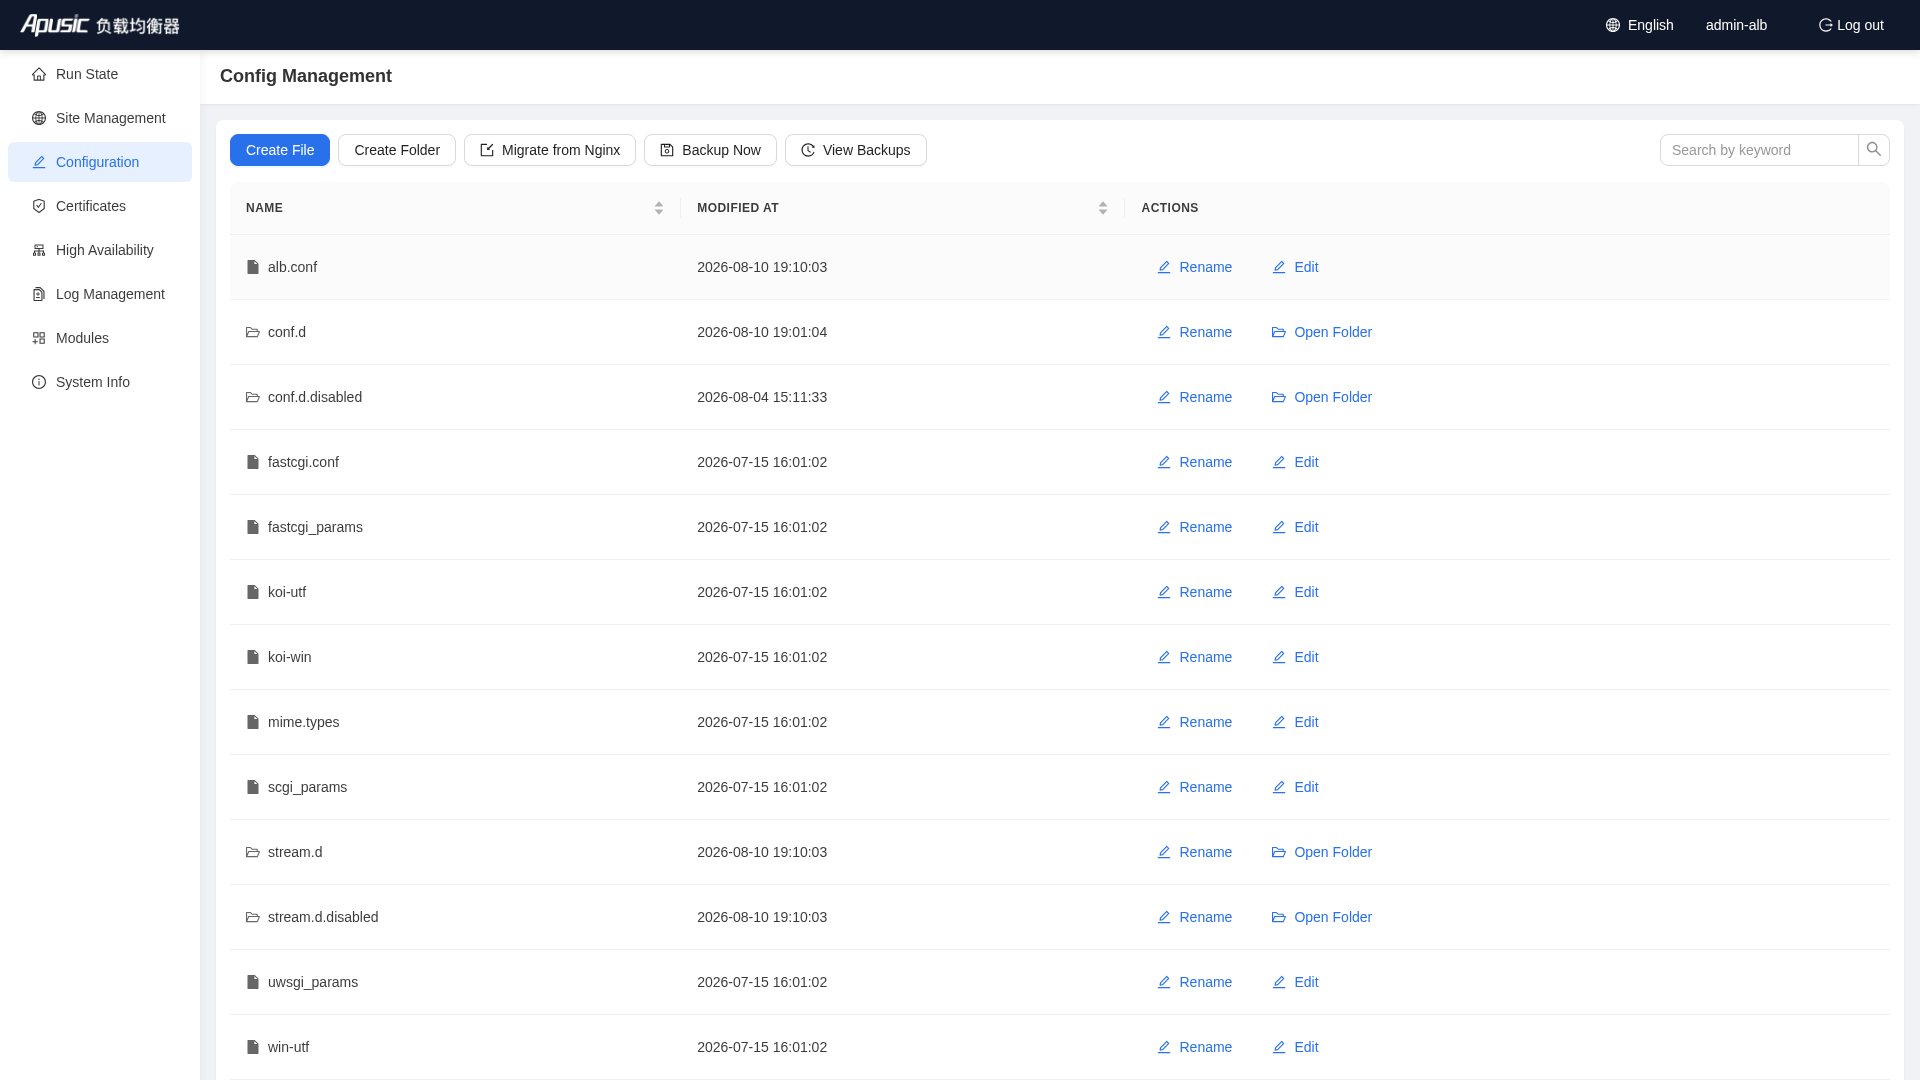Edit the alb.conf file
This screenshot has width=1920, height=1080.
(1295, 267)
